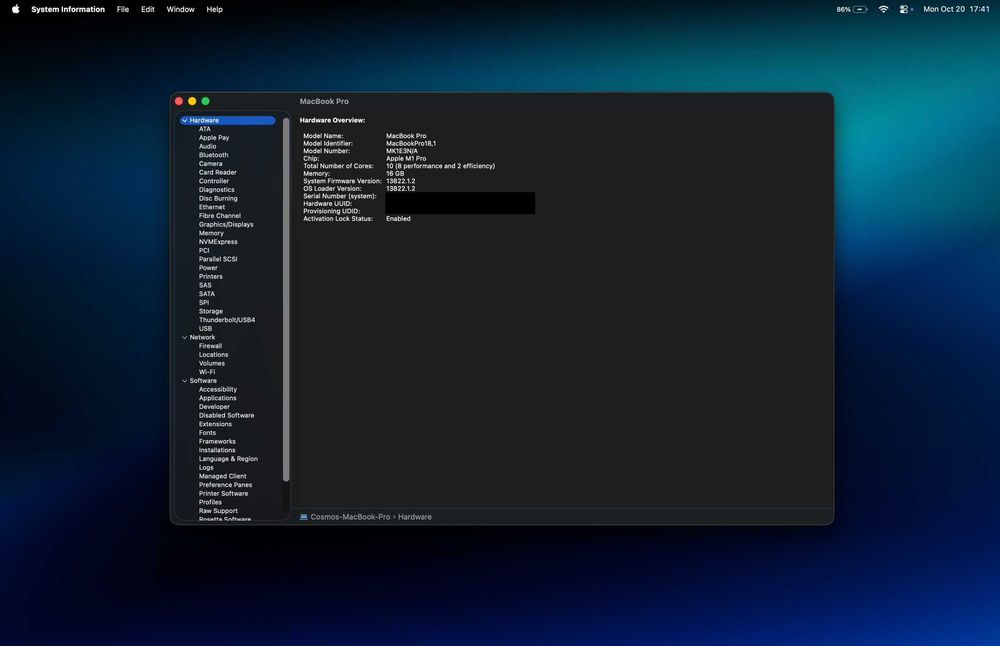Select Apple Pay in the sidebar
This screenshot has width=1000, height=646.
tap(214, 138)
